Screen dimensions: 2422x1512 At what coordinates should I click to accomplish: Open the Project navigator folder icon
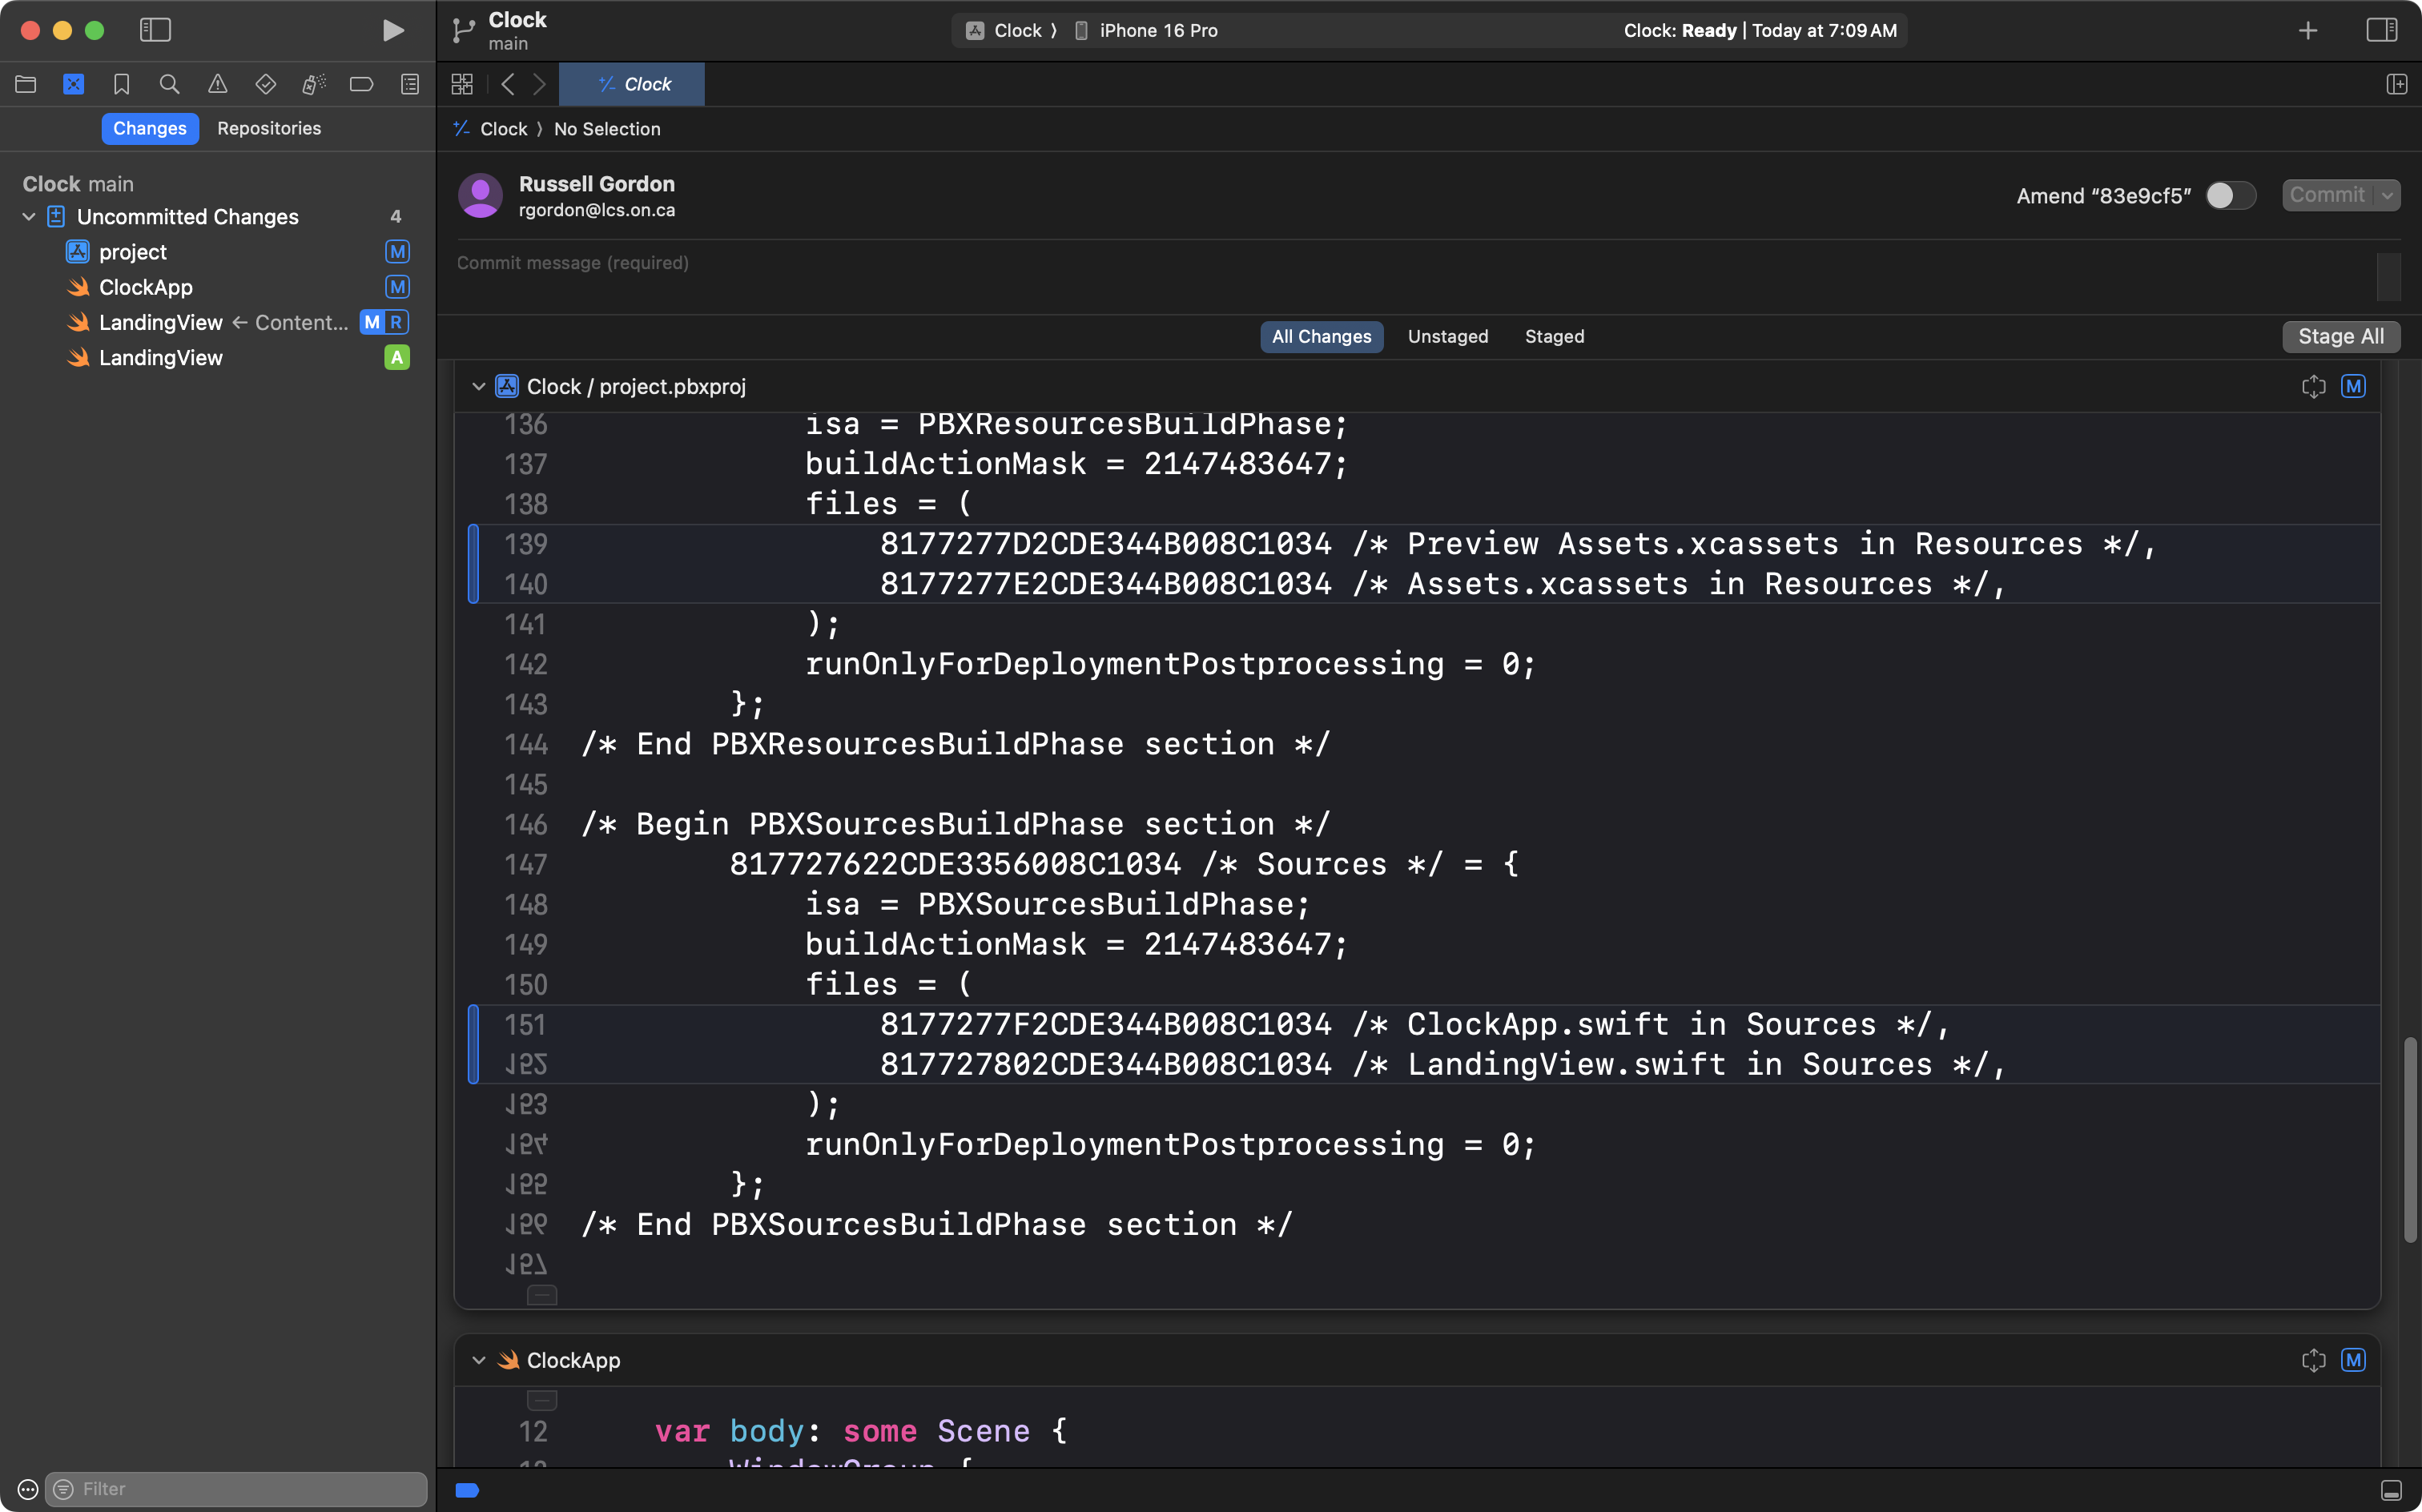26,84
